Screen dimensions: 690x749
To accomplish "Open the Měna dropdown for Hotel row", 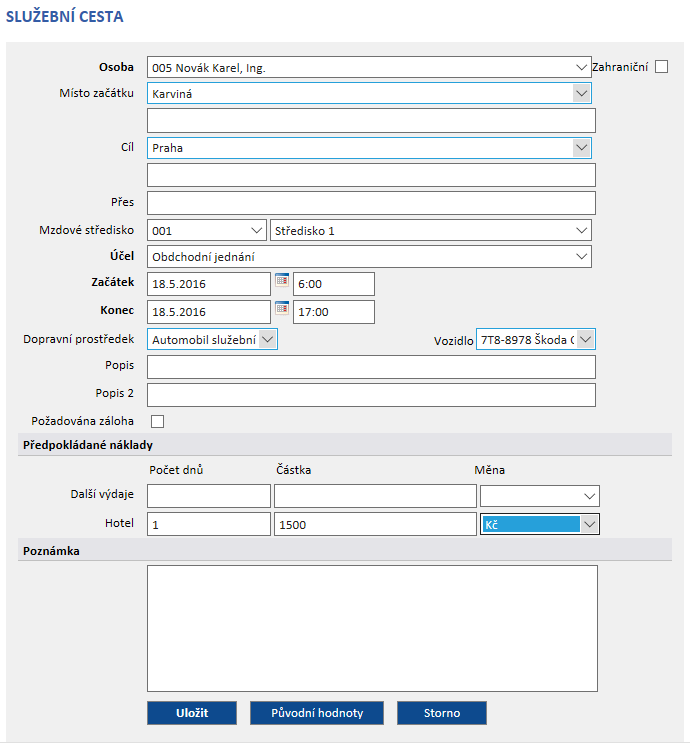I will [539, 524].
